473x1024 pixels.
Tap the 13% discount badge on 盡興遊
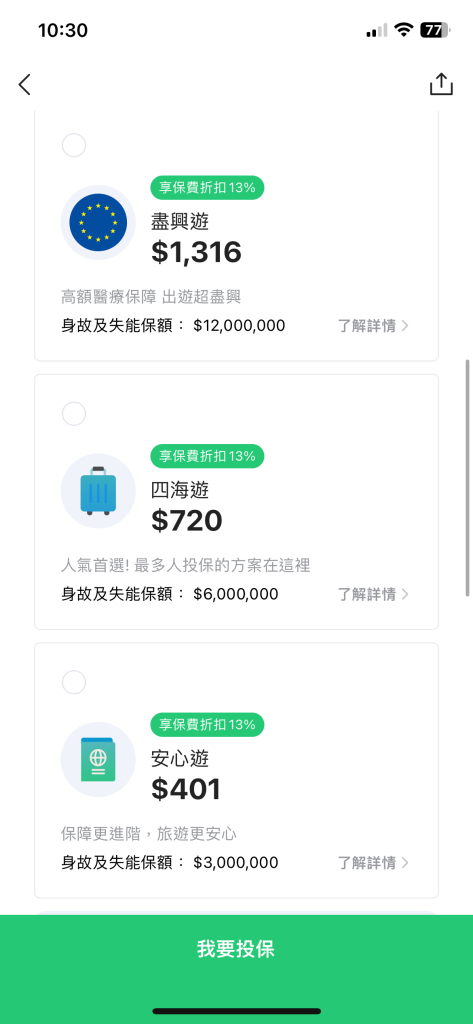pos(207,188)
